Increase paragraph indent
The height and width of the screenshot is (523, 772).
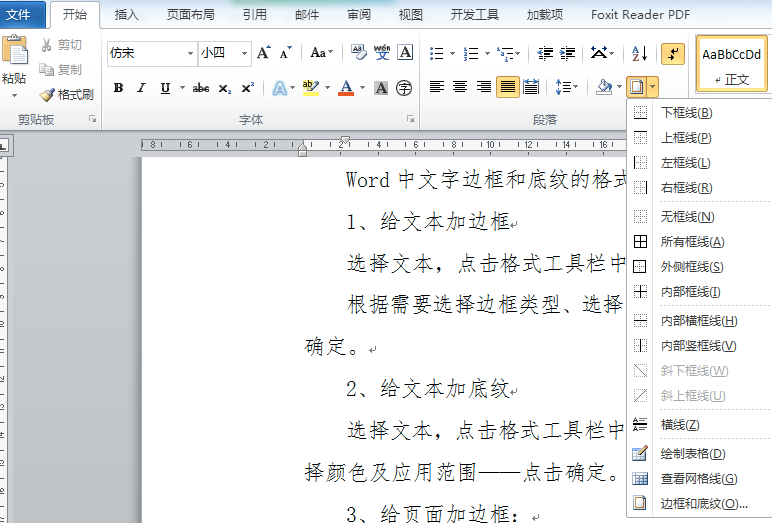pos(567,53)
